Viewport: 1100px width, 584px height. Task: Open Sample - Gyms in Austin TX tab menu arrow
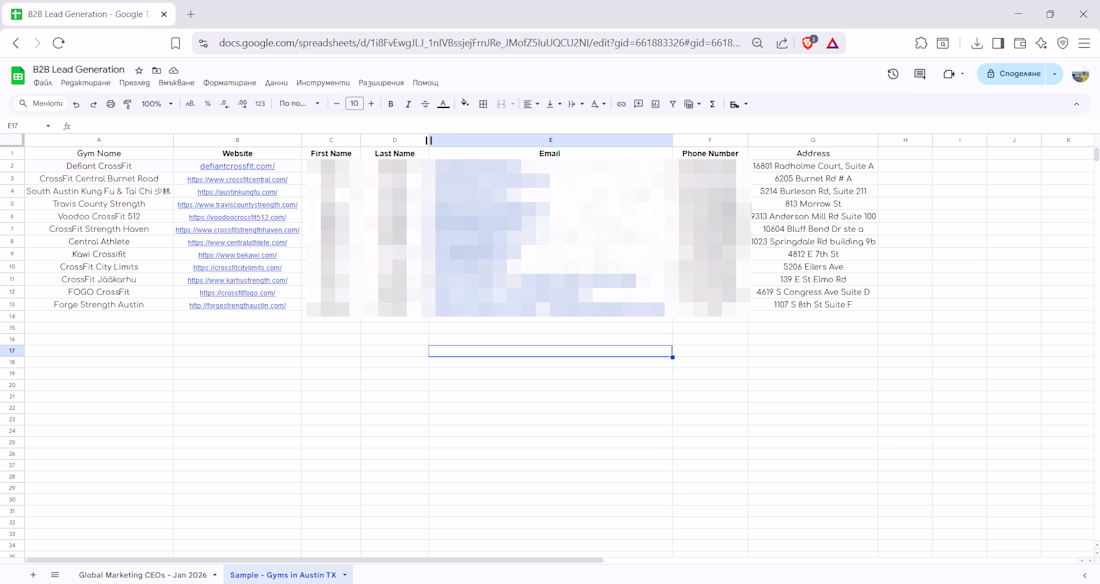coord(344,575)
